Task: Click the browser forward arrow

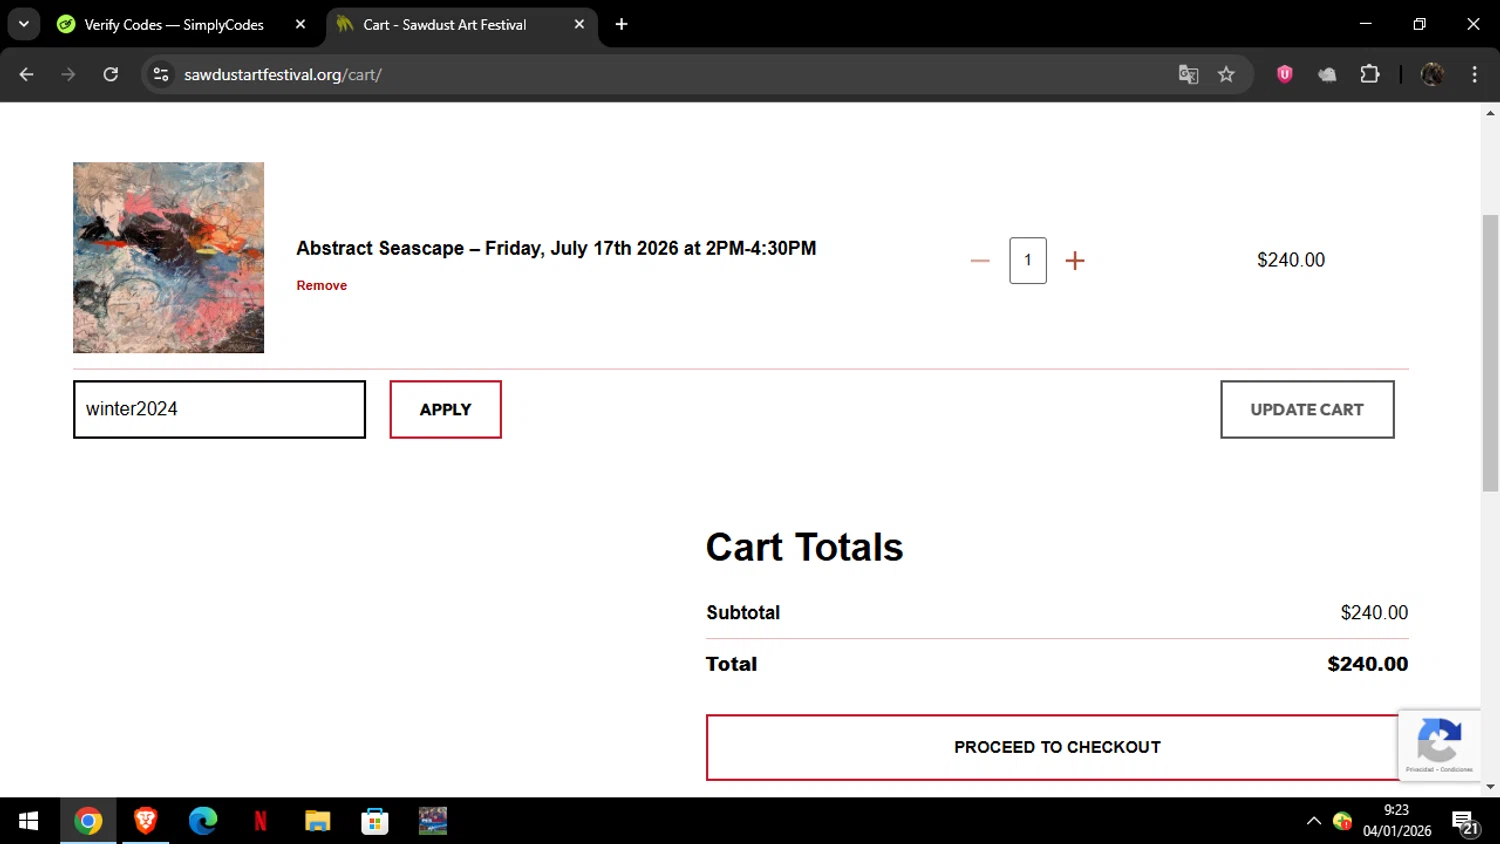Action: (x=68, y=74)
